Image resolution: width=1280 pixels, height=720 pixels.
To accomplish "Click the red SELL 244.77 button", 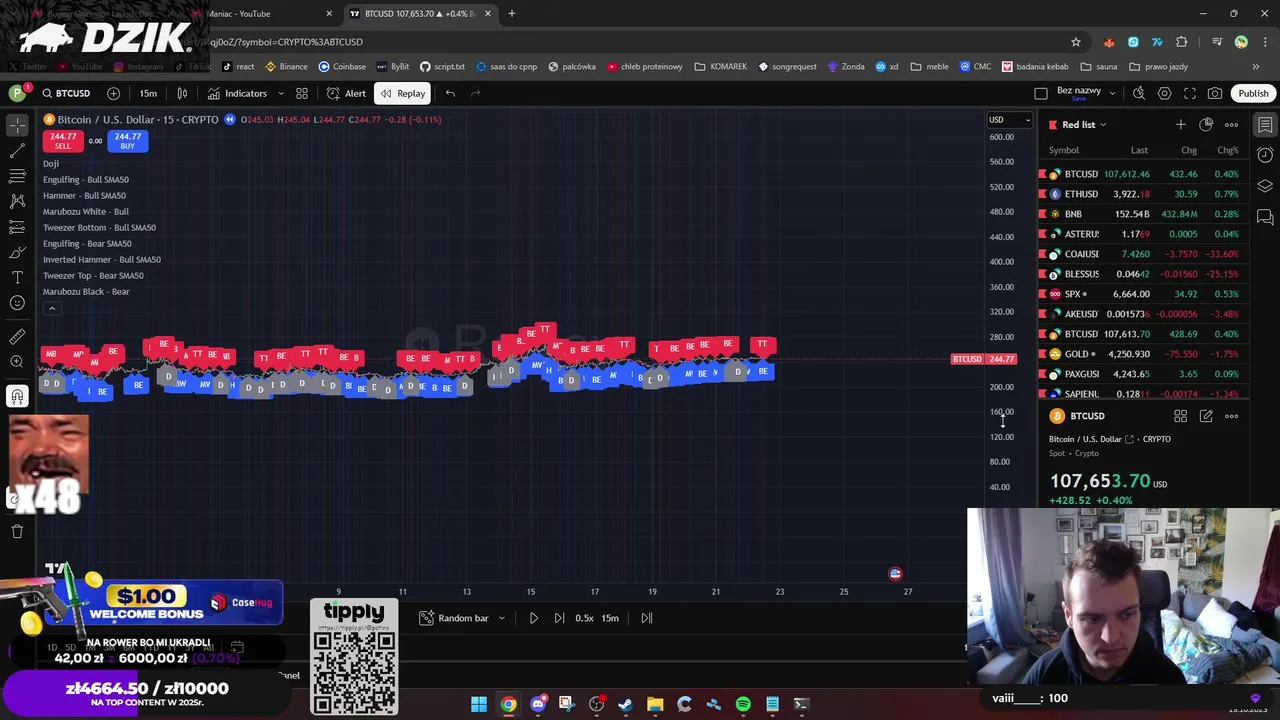I will click(62, 141).
